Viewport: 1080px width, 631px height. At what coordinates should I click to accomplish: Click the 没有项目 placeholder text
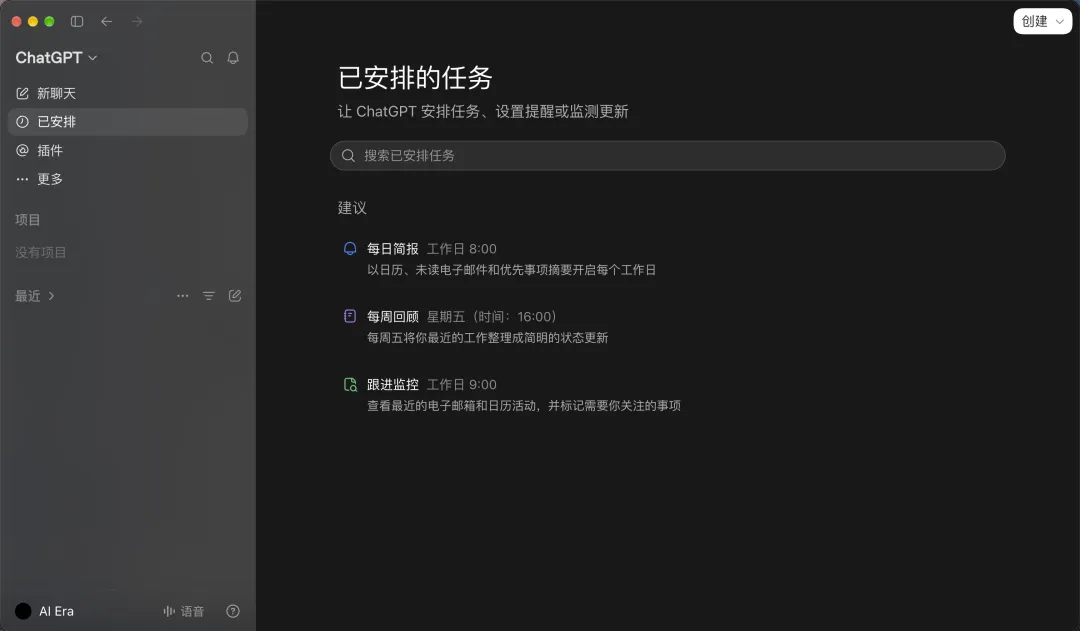(x=41, y=252)
